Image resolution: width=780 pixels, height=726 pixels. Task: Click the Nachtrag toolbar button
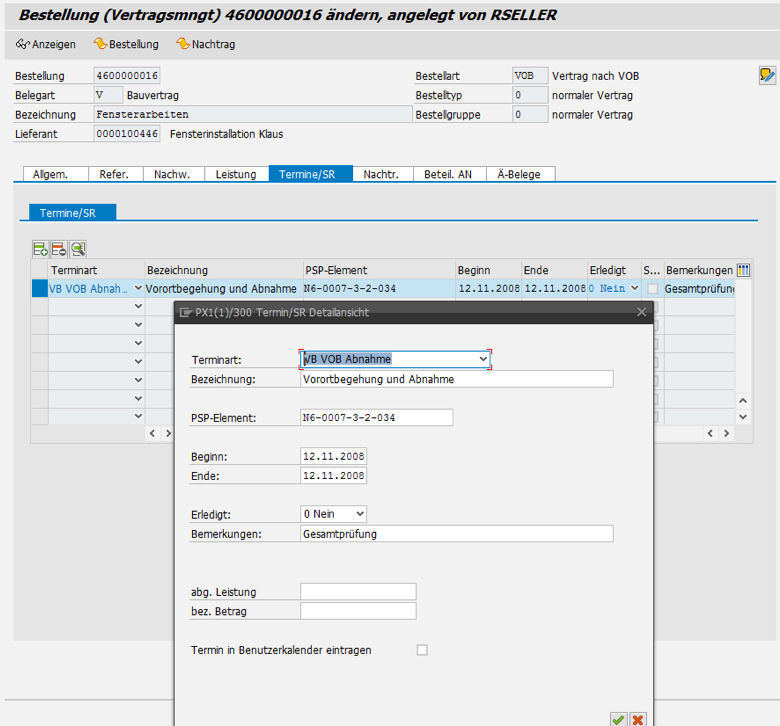[206, 44]
